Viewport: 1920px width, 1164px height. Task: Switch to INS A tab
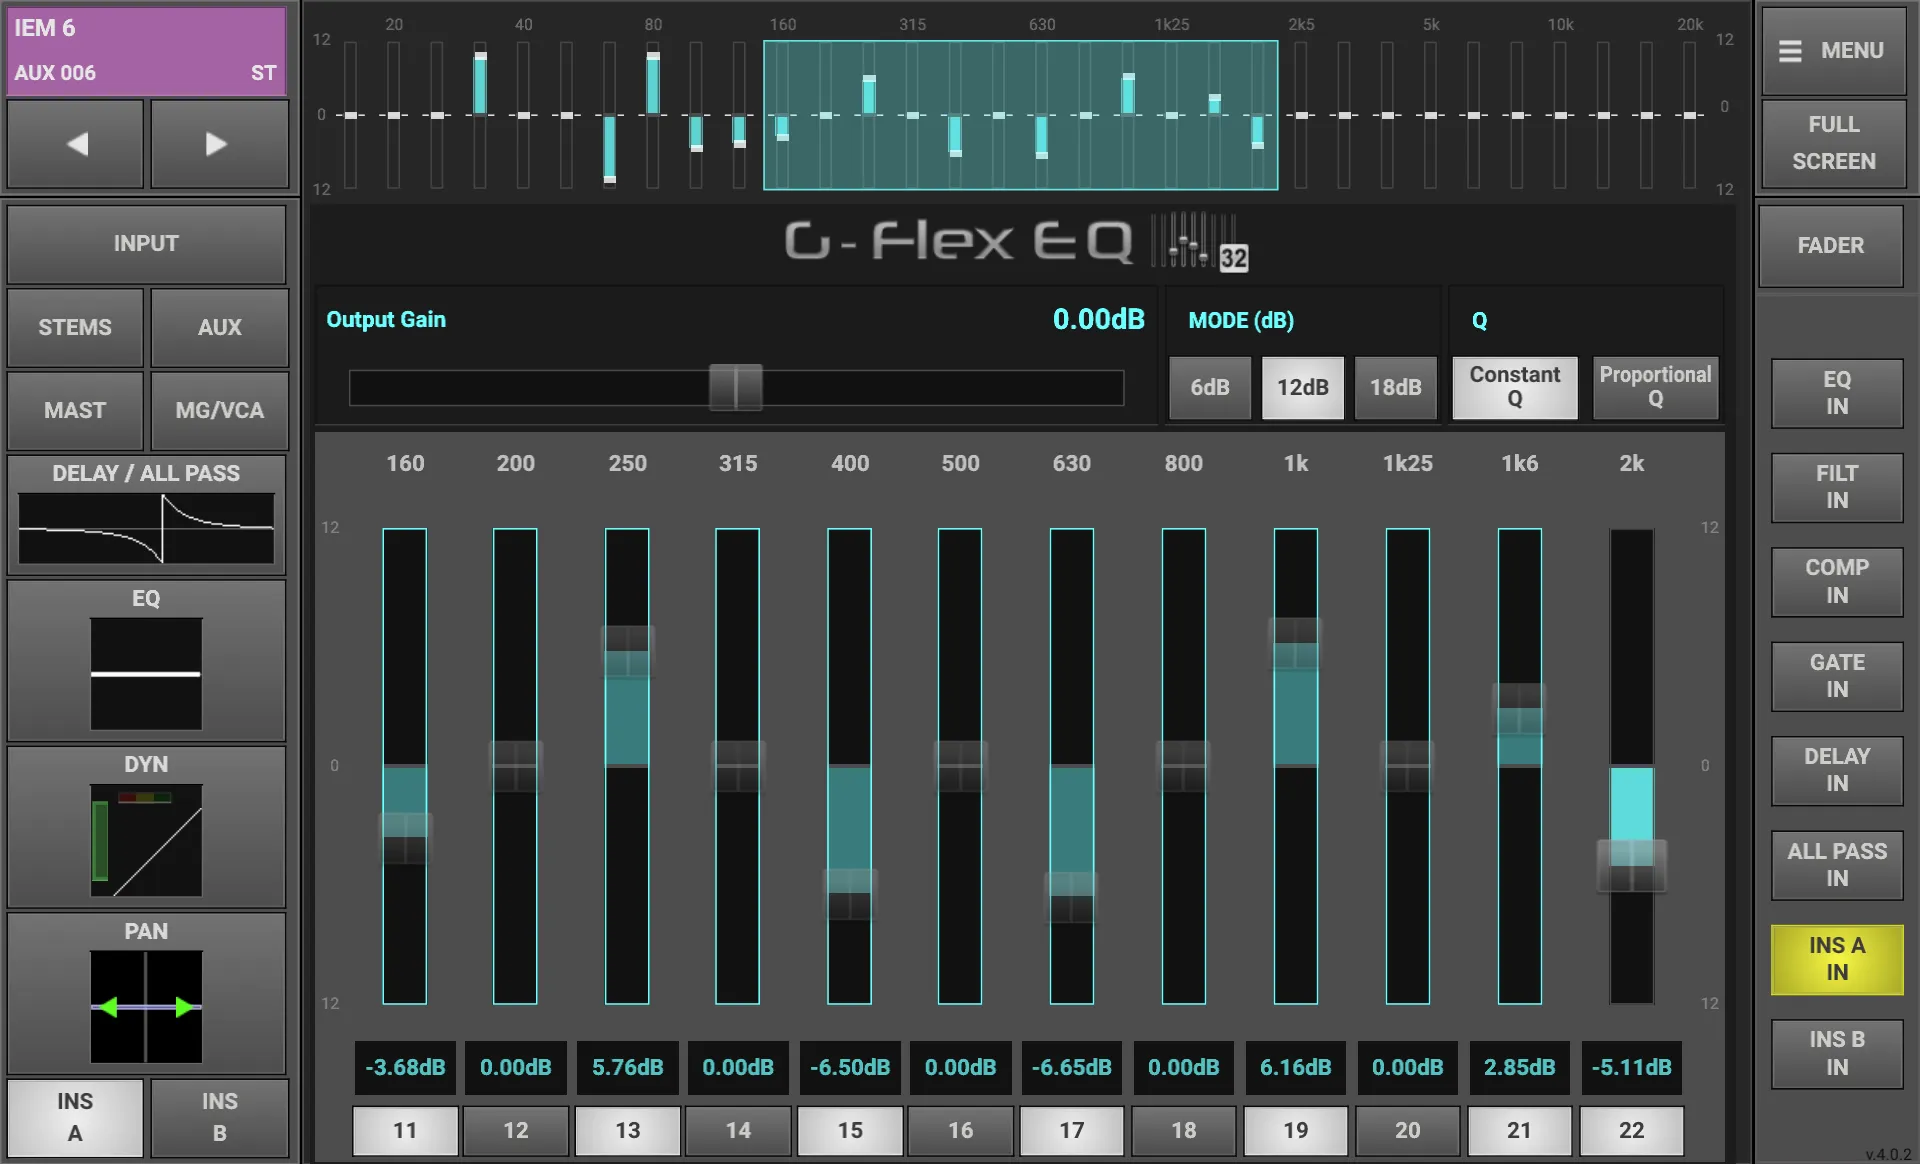[75, 1117]
